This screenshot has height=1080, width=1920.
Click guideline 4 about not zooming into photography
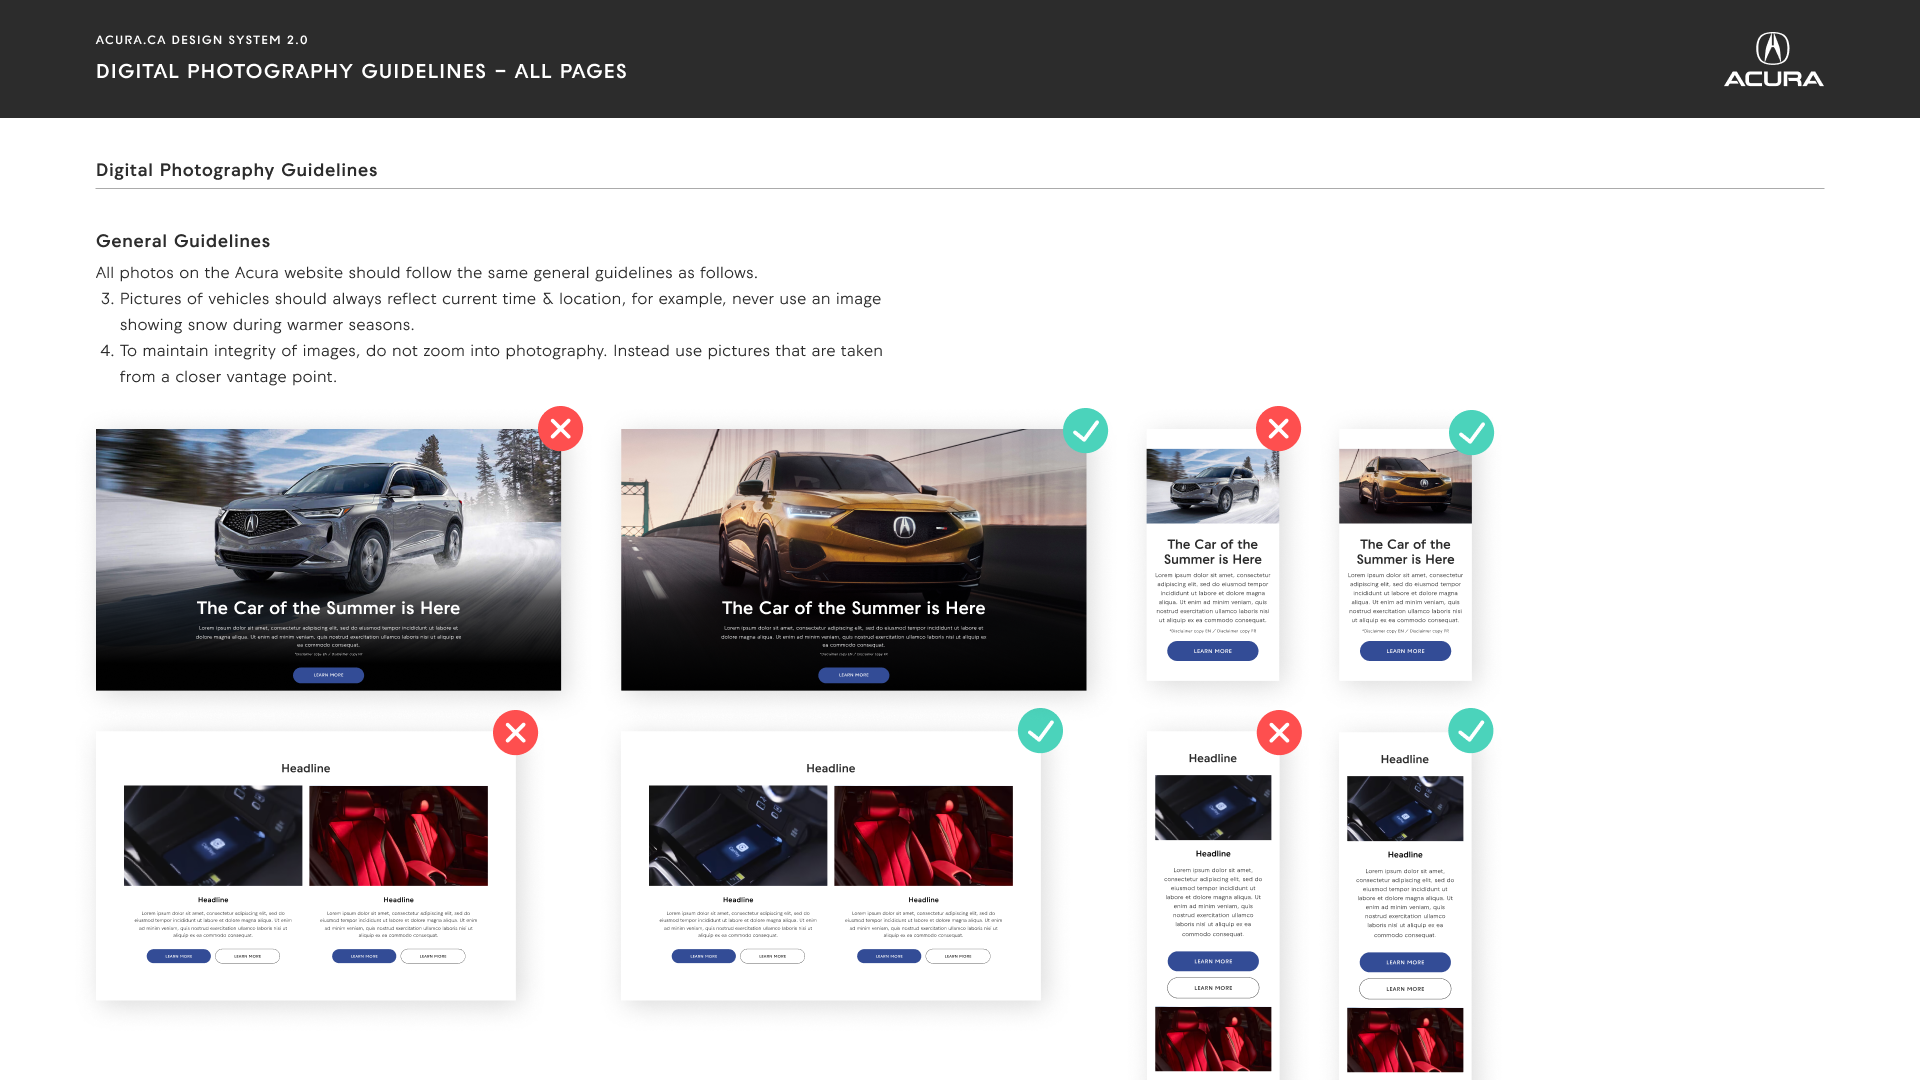pyautogui.click(x=492, y=364)
